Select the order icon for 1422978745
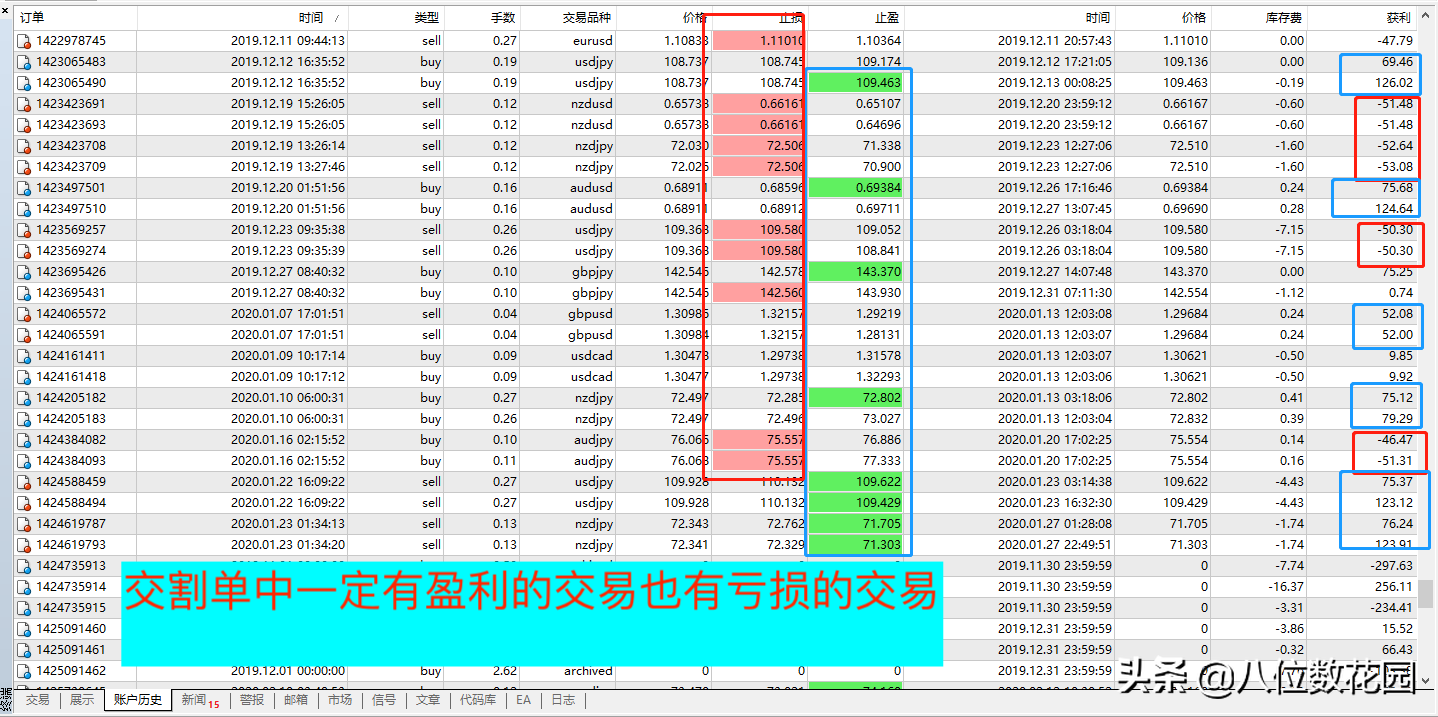This screenshot has height=717, width=1438. pyautogui.click(x=25, y=41)
